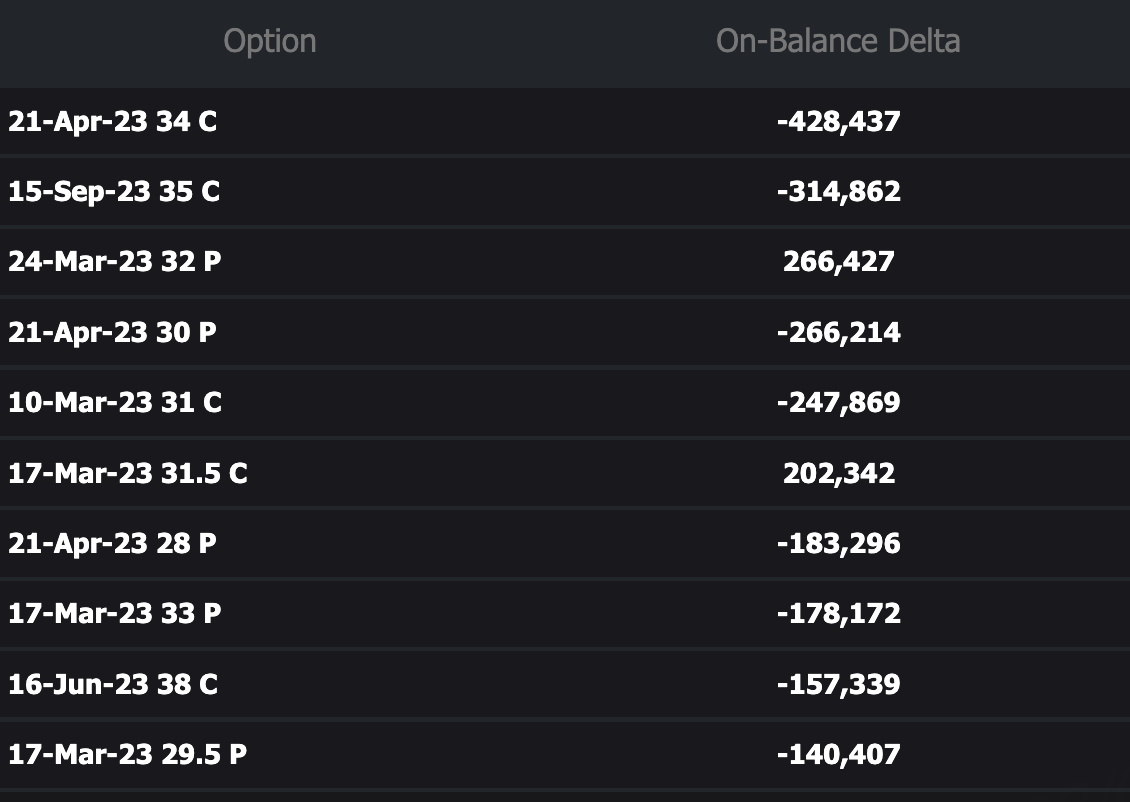The width and height of the screenshot is (1130, 802).
Task: Select the 10-Mar-23 31 C option
Action: pos(115,403)
